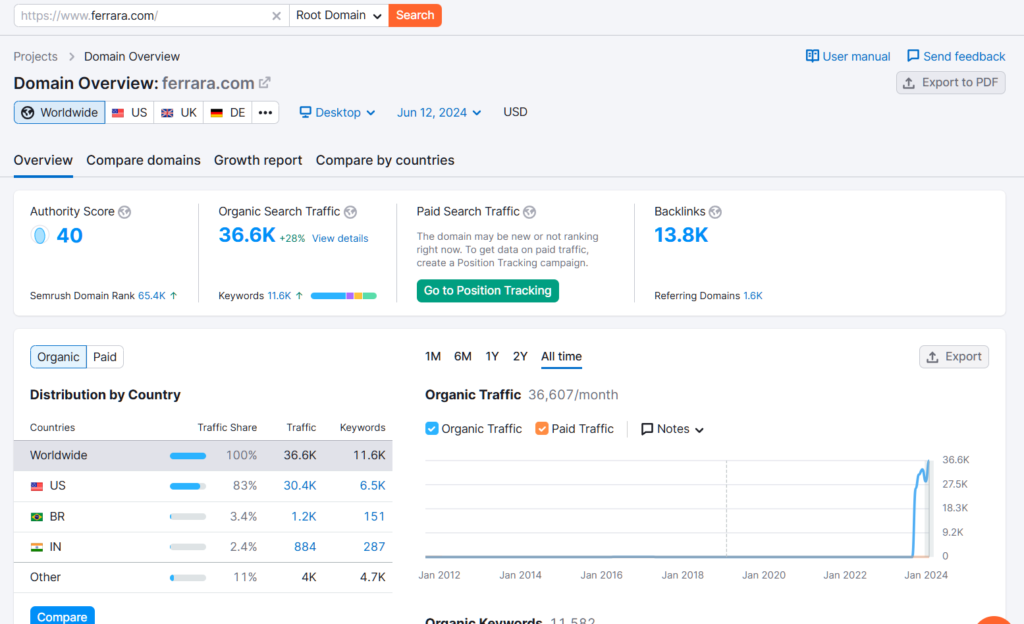Click the Keywords 11.6K up arrow
This screenshot has height=624, width=1024.
point(299,296)
